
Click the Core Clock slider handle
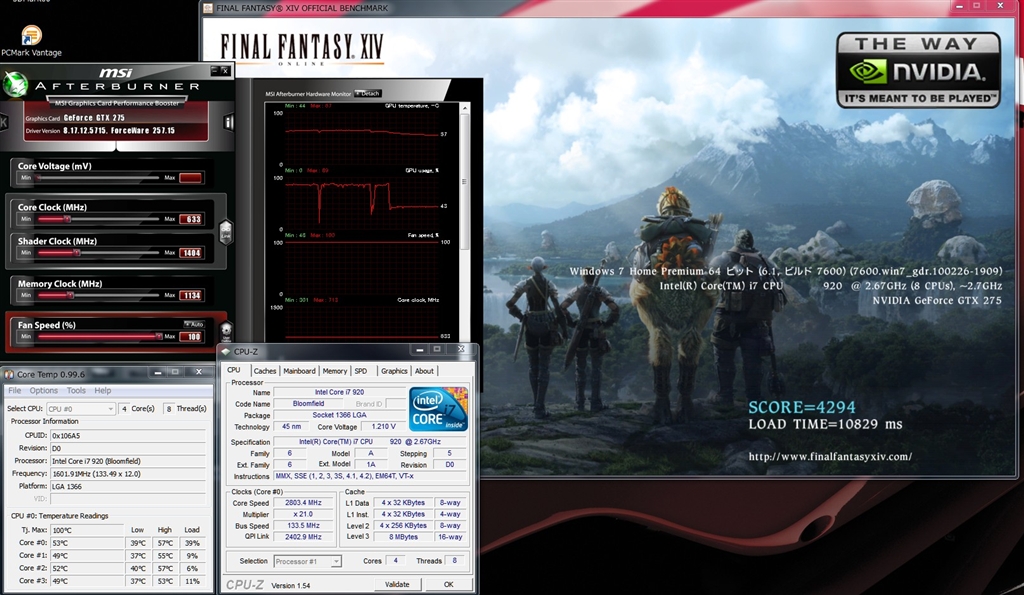(x=67, y=219)
